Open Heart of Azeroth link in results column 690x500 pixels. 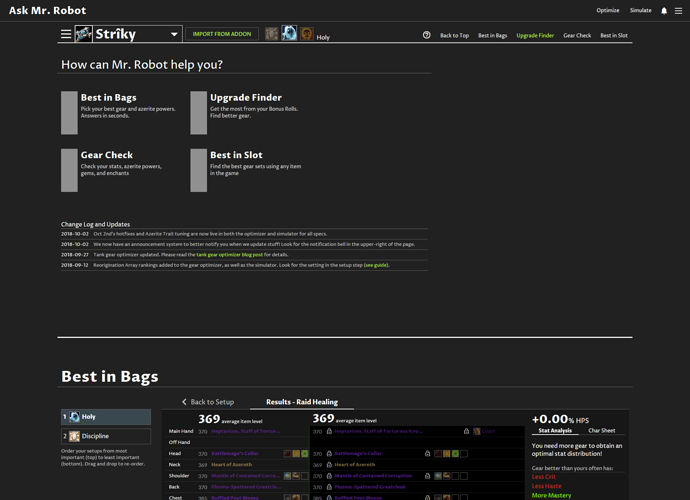[x=355, y=465]
